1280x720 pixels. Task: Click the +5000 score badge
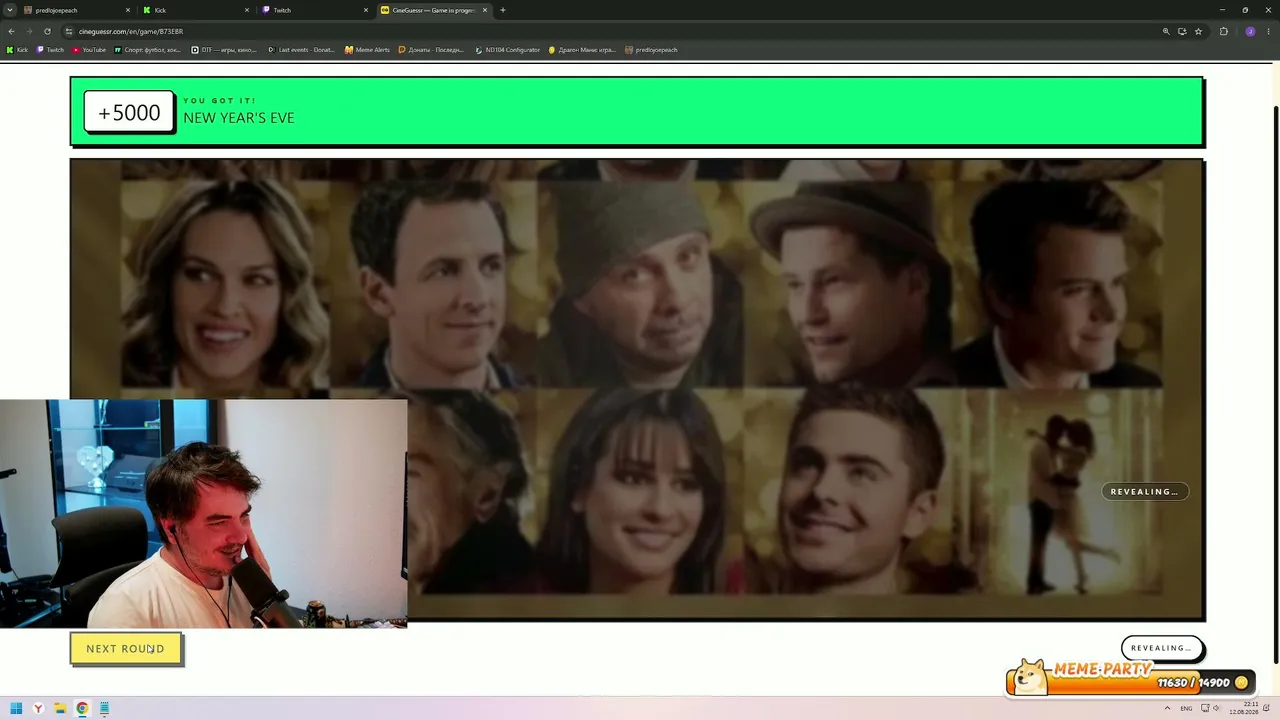(129, 112)
